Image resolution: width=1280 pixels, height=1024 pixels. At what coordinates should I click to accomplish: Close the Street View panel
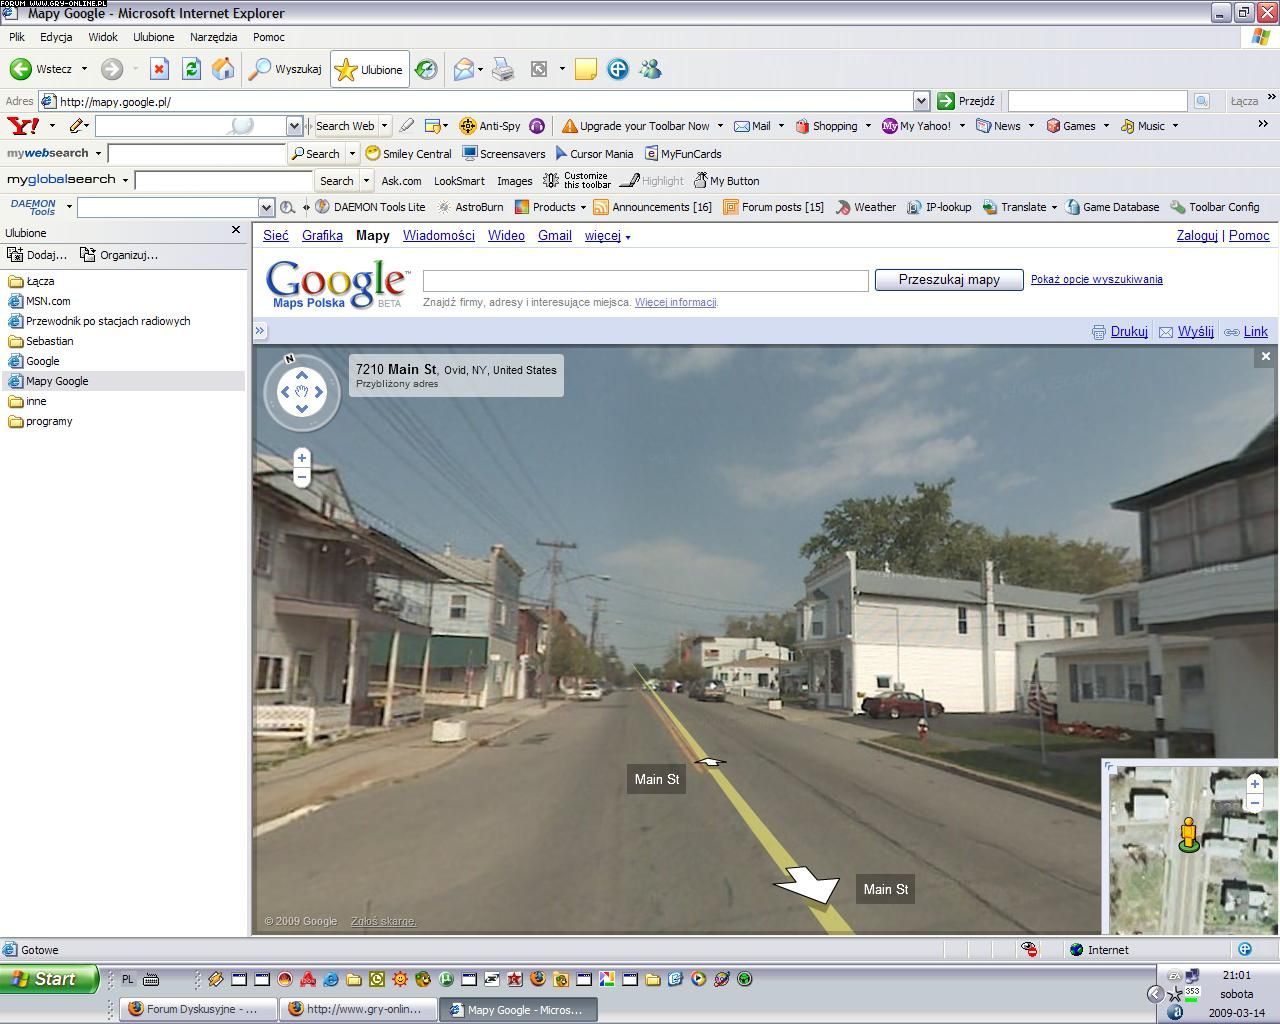point(1265,356)
